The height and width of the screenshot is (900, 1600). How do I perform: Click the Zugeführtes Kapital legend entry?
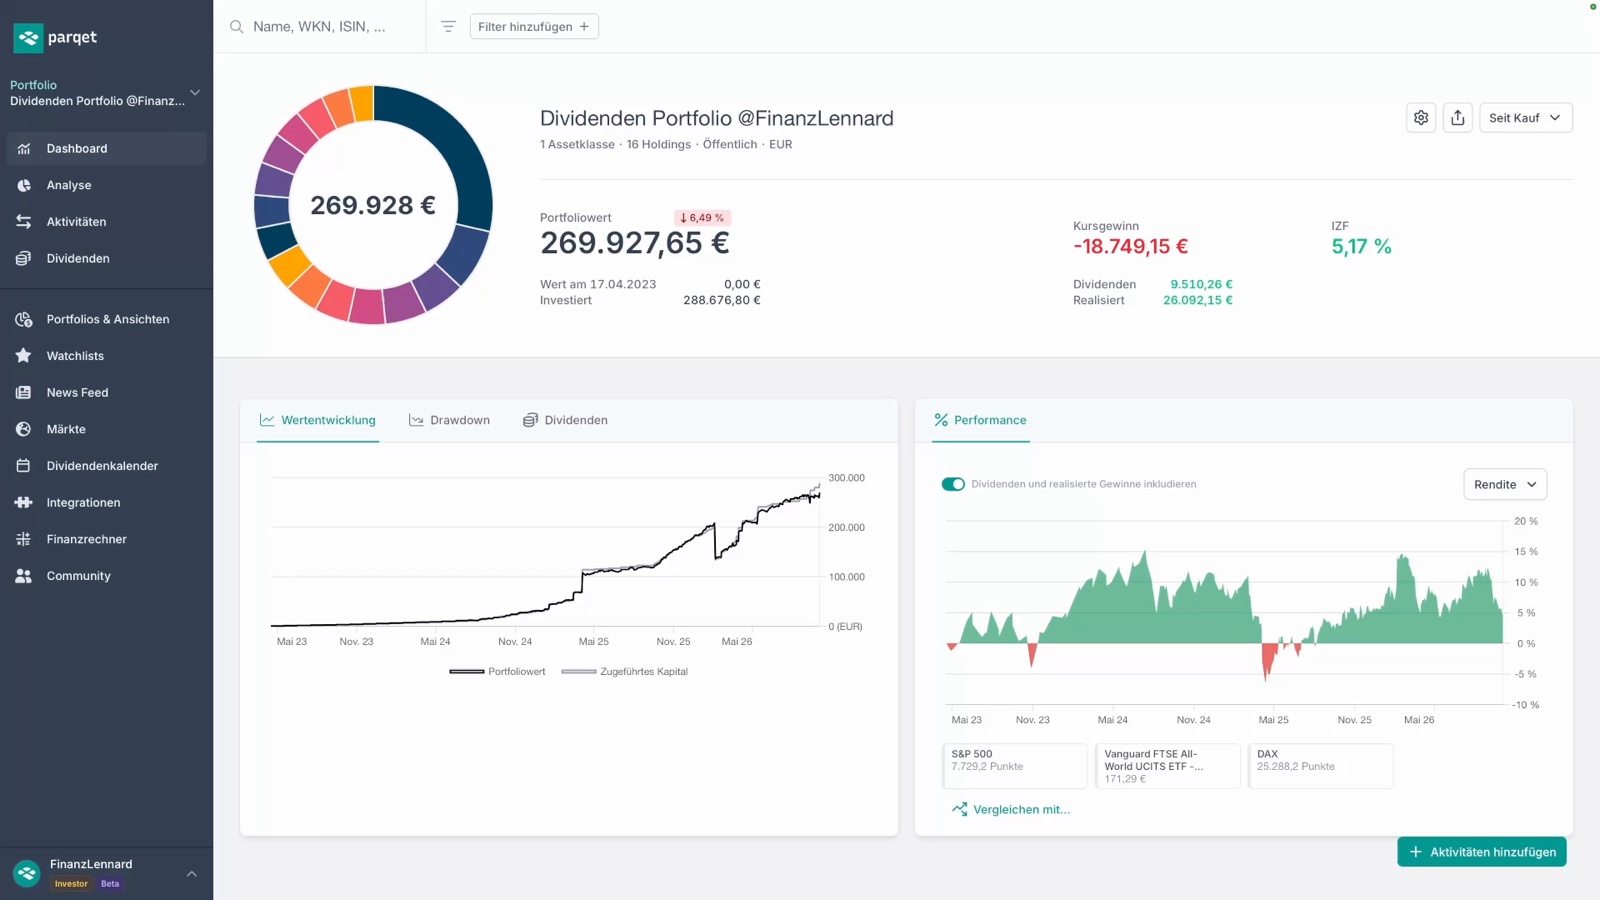pos(625,672)
